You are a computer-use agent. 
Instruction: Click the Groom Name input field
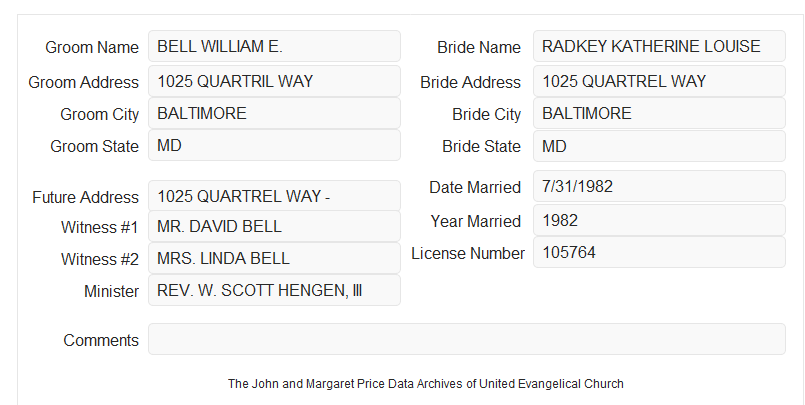pos(274,46)
